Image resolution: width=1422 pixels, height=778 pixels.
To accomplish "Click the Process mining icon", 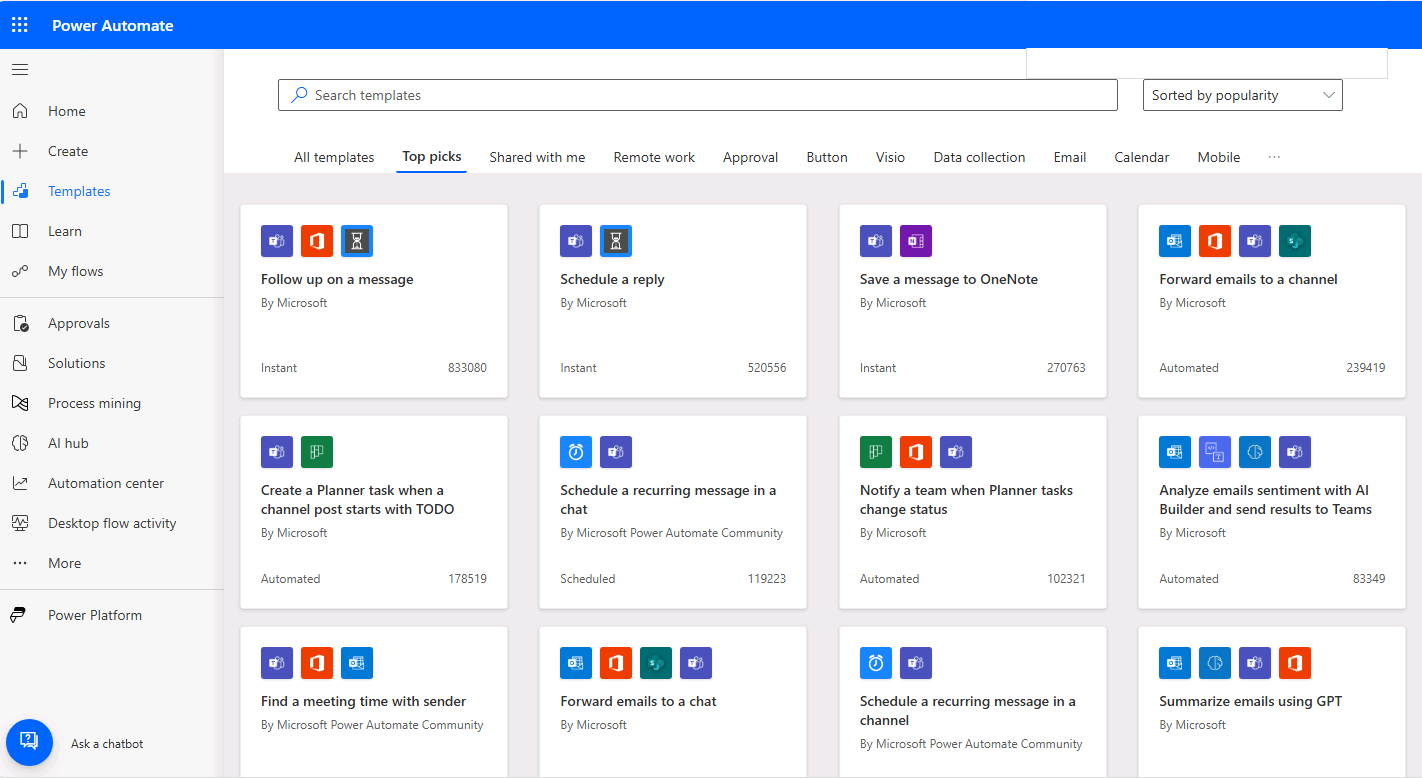I will pyautogui.click(x=20, y=403).
